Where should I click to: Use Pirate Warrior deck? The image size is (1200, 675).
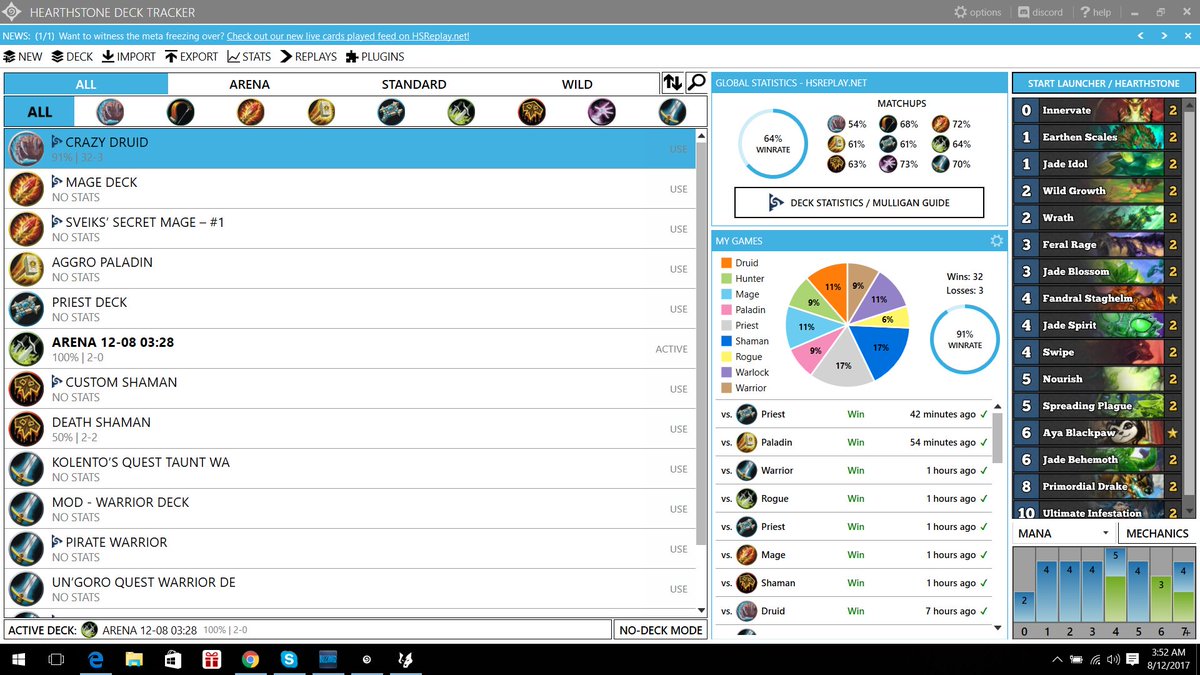pyautogui.click(x=679, y=549)
